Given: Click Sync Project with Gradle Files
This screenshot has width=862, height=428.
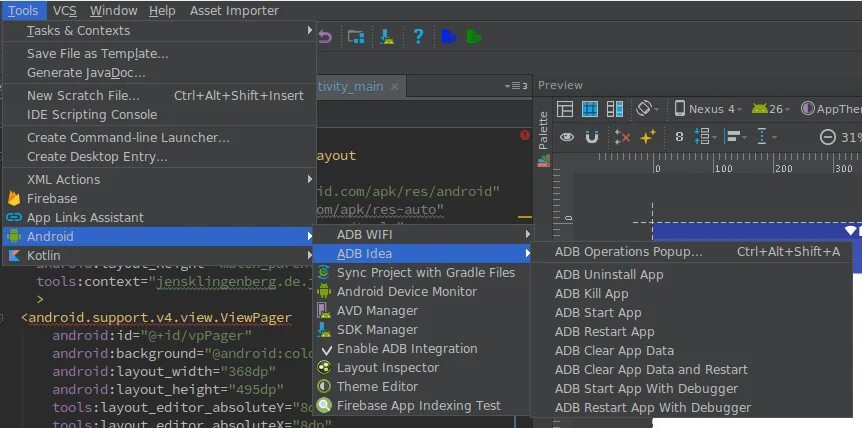Looking at the screenshot, I should pyautogui.click(x=422, y=273).
